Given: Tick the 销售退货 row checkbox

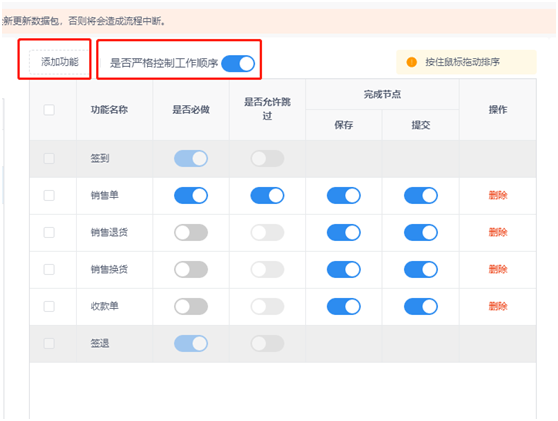Looking at the screenshot, I should point(49,232).
